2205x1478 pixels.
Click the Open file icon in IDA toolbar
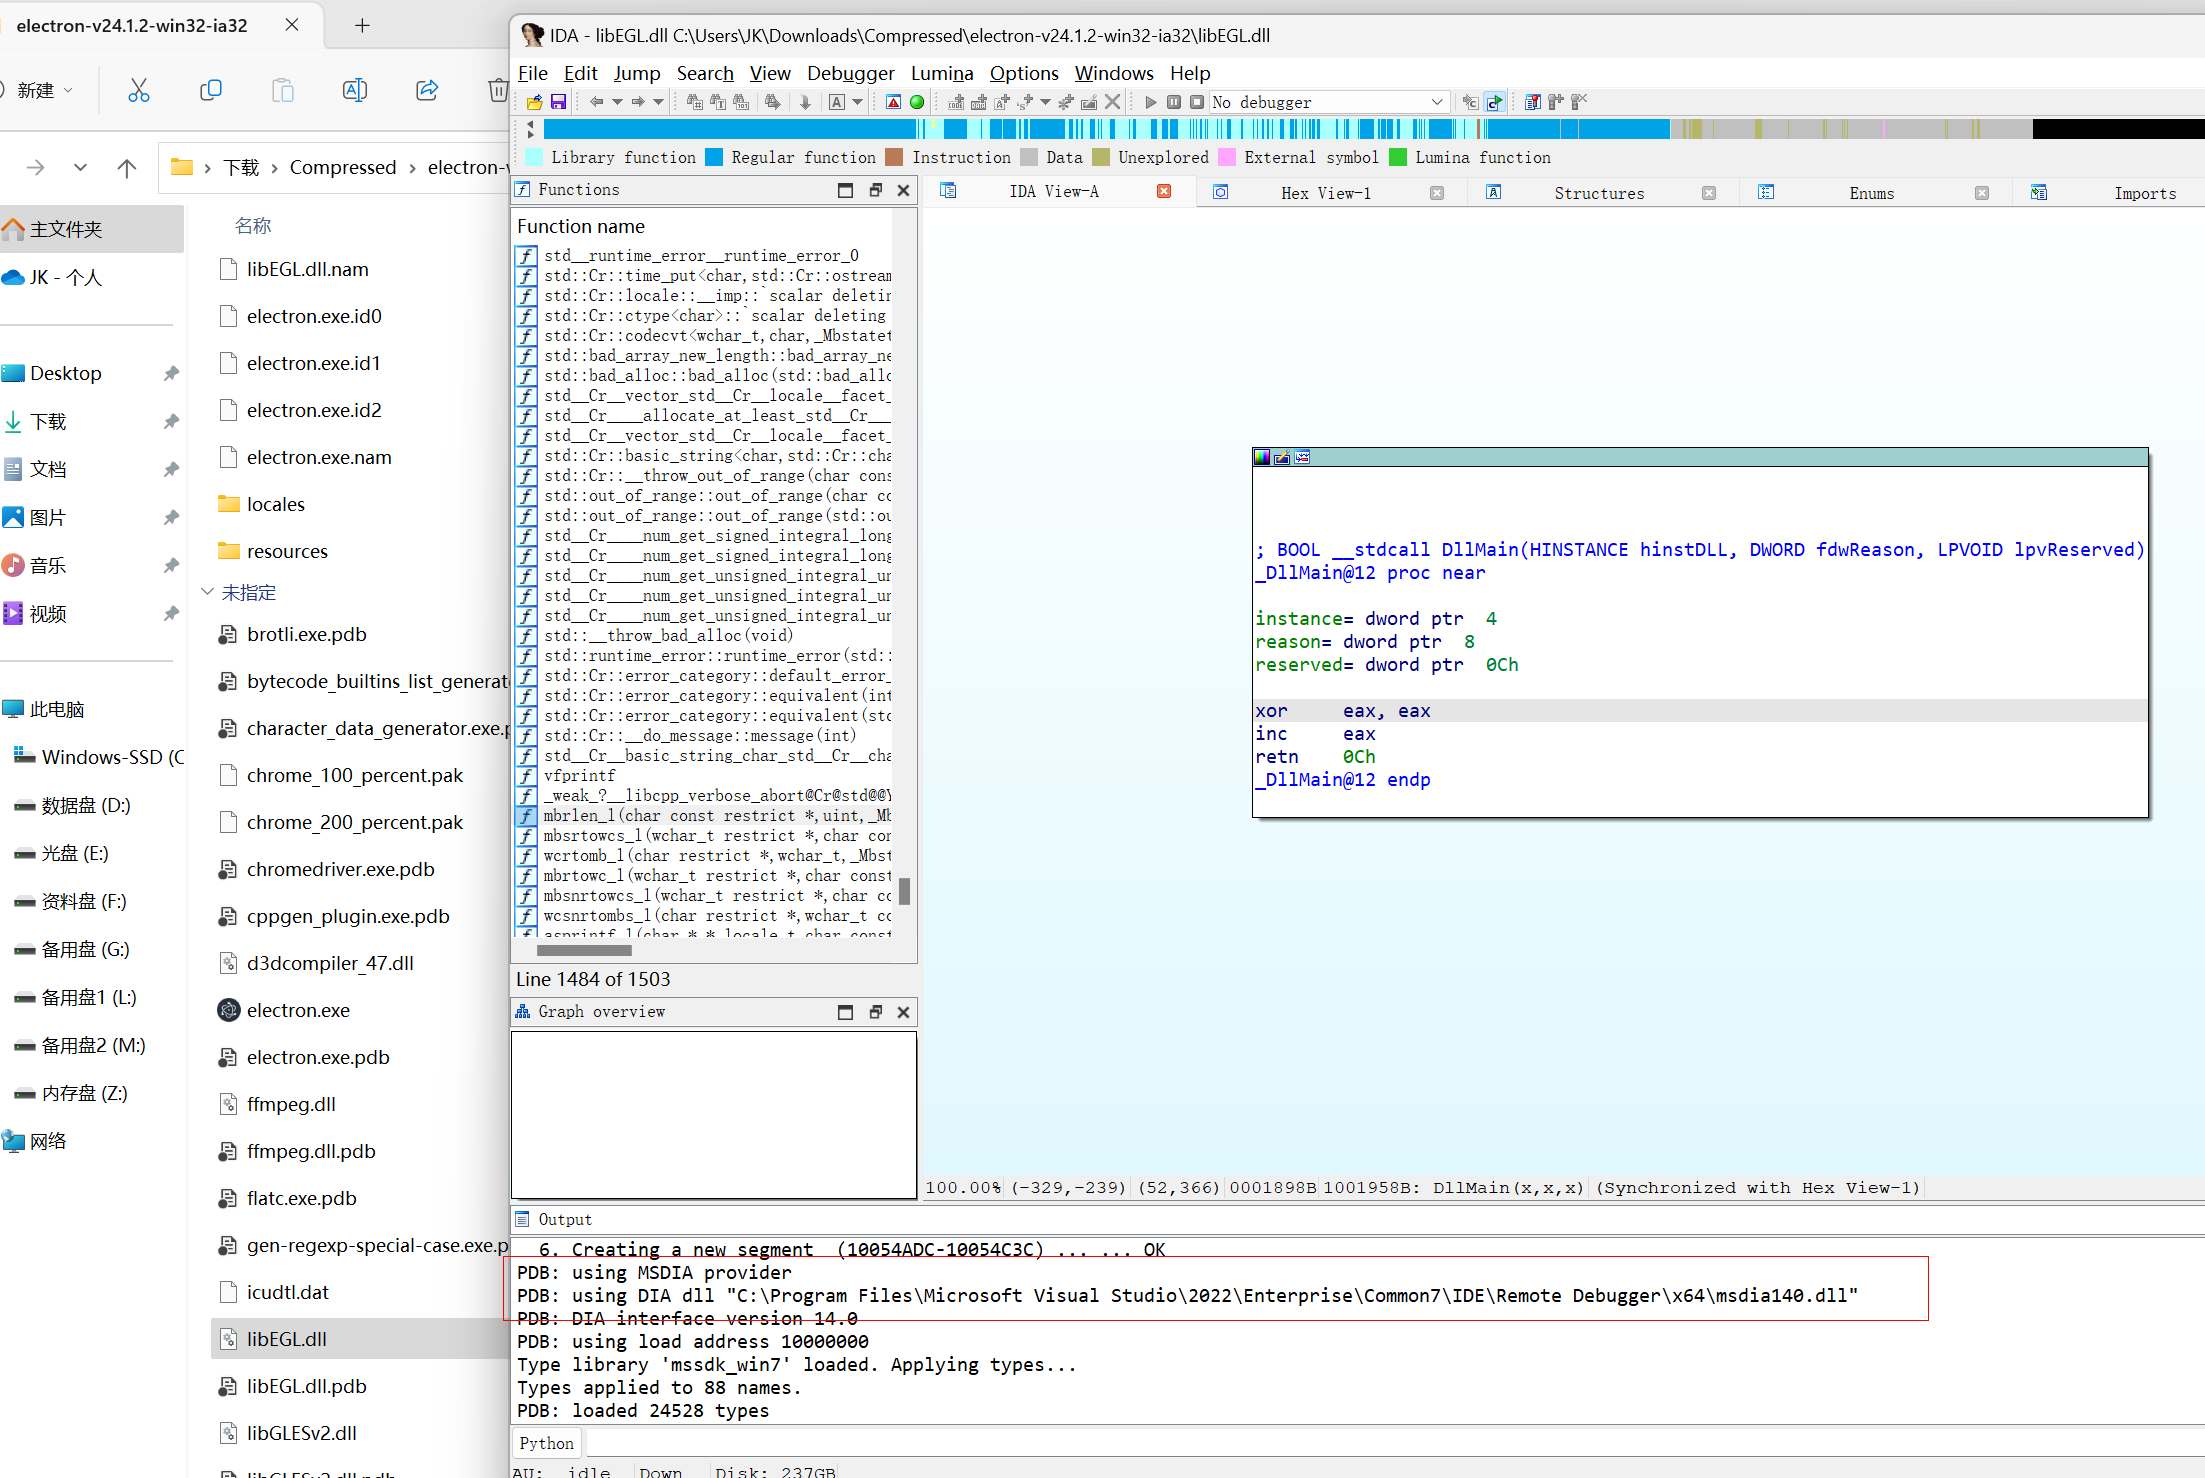[535, 102]
